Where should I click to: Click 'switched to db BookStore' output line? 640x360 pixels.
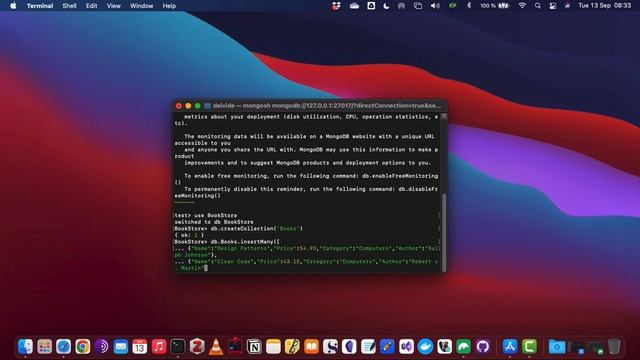click(214, 222)
